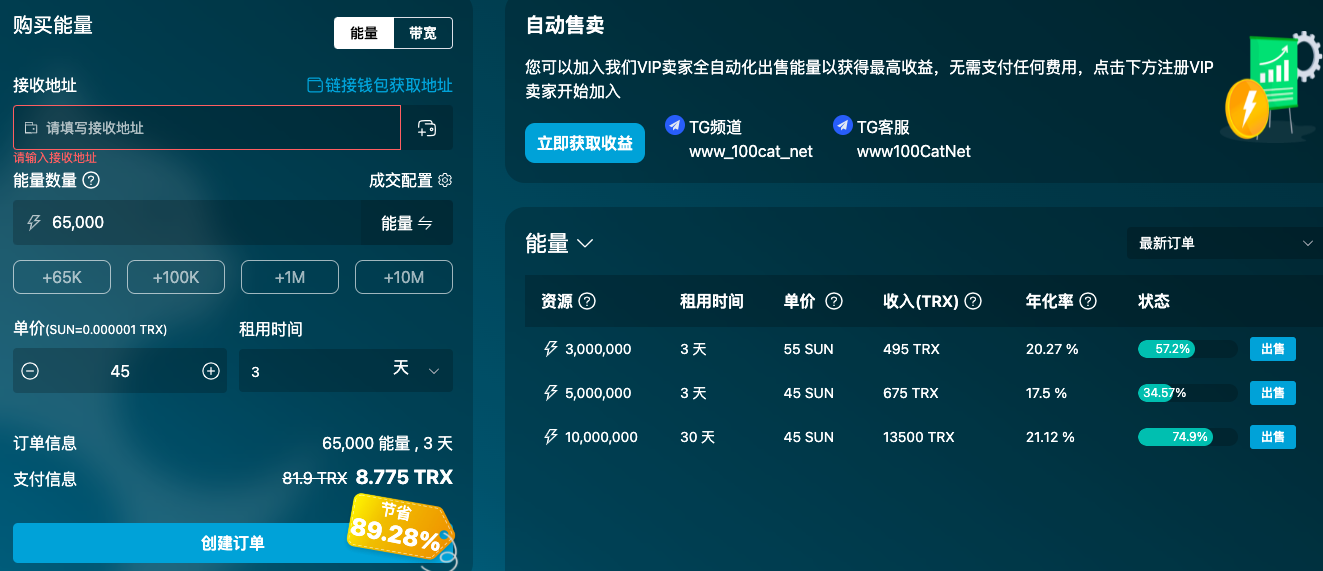The image size is (1323, 571).
Task: Click the 创建订单 button
Action: [x=233, y=543]
